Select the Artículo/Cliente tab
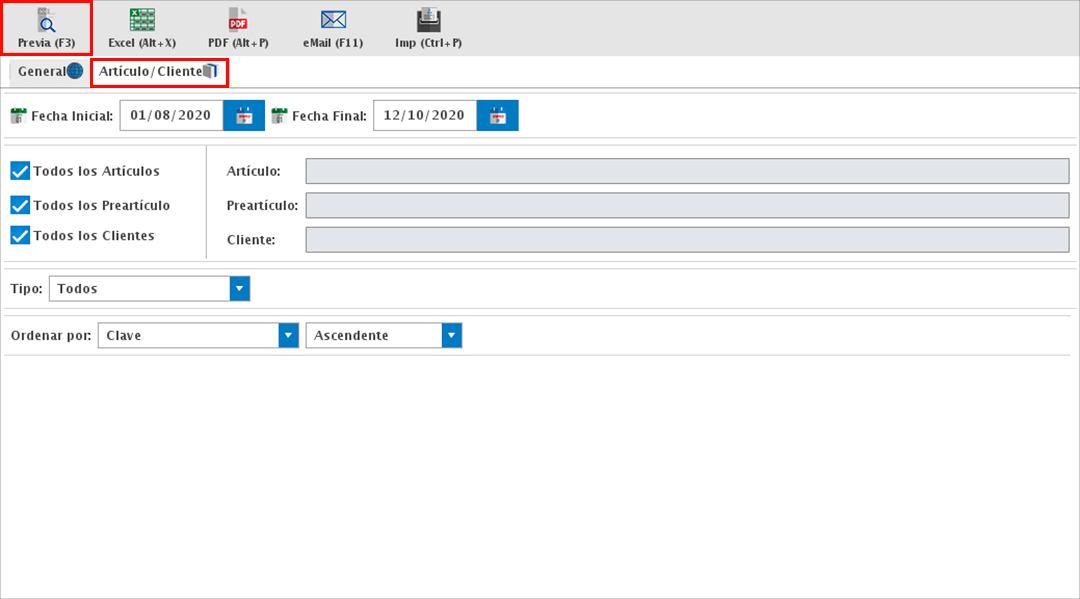The height and width of the screenshot is (599, 1080). click(158, 72)
